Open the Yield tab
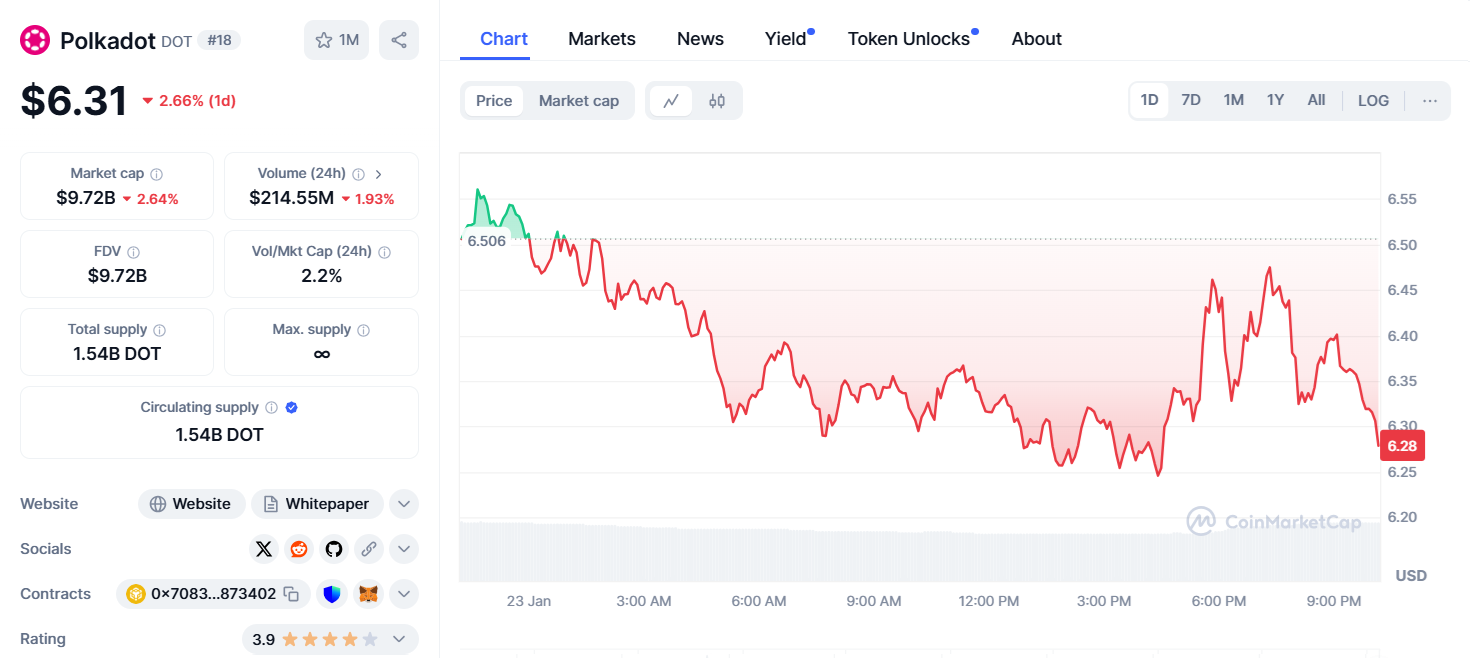 tap(788, 39)
